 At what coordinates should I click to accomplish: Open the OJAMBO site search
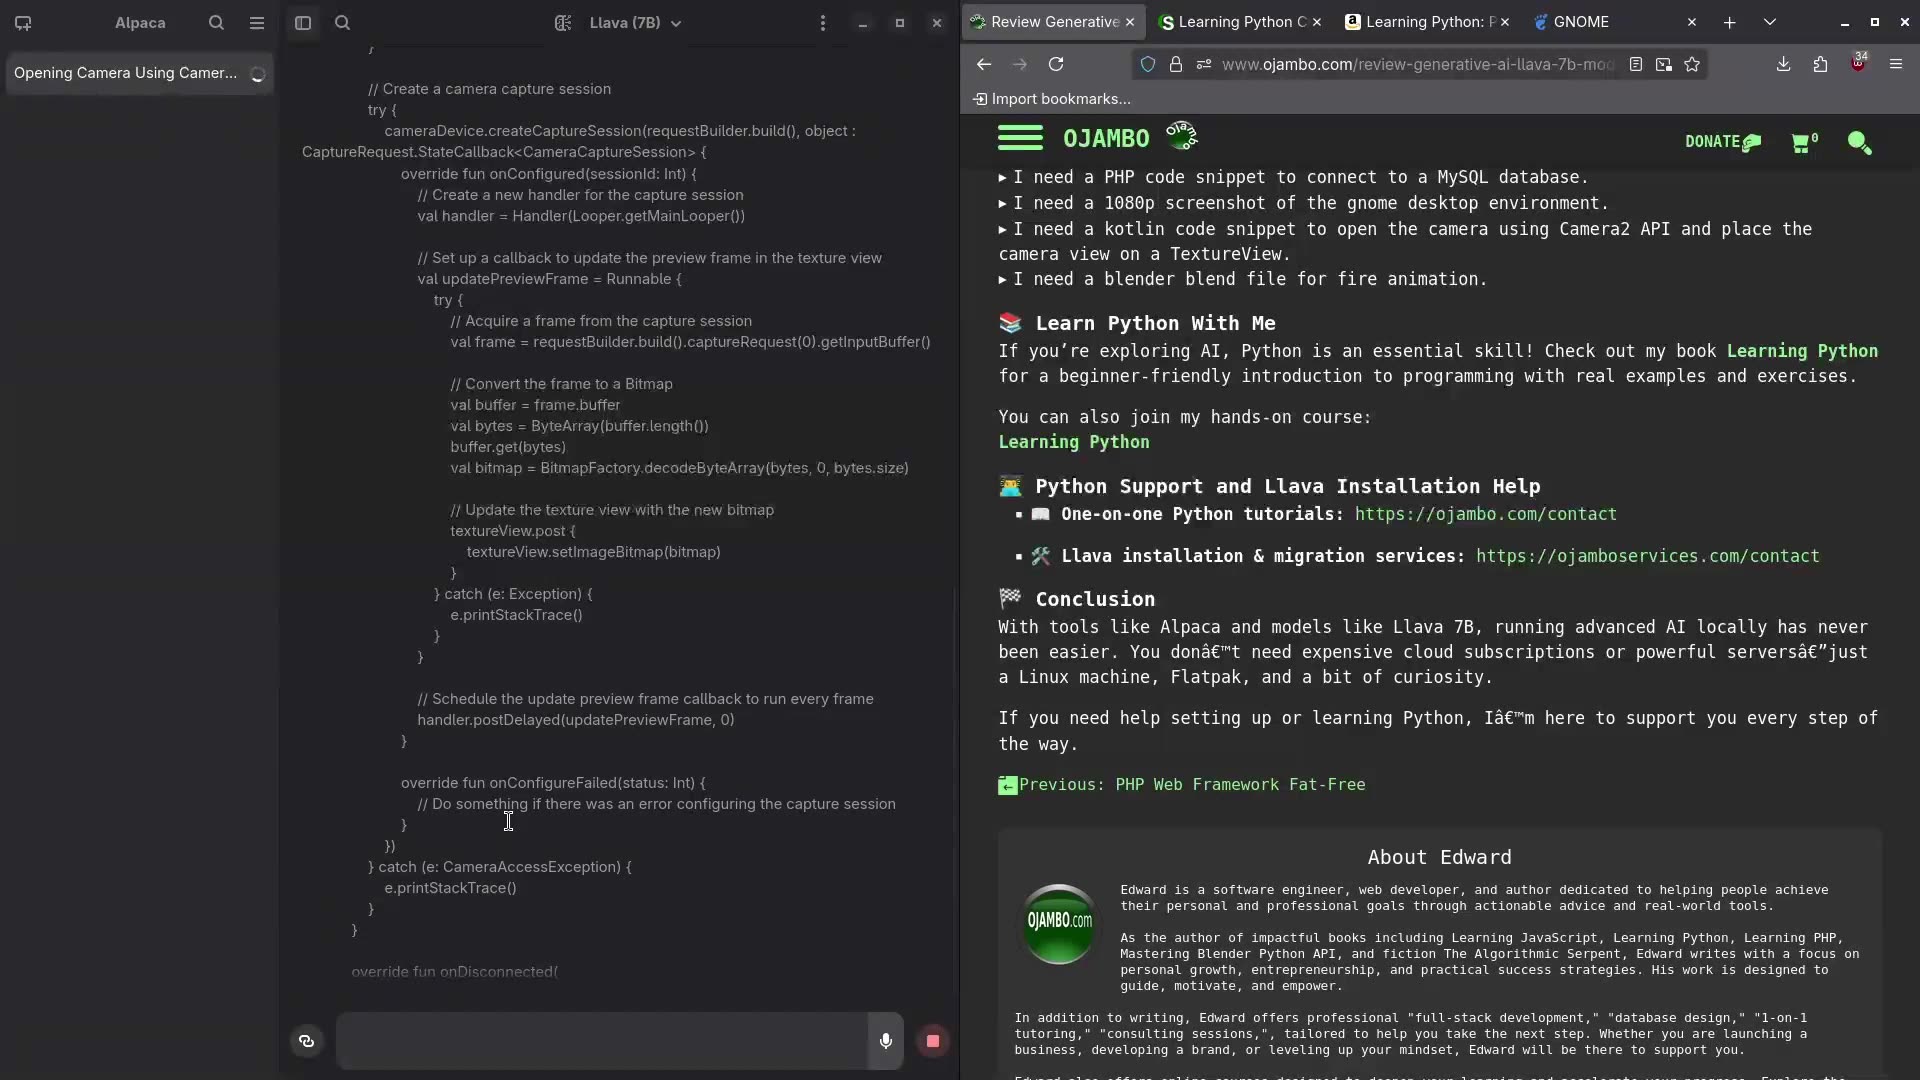1860,143
